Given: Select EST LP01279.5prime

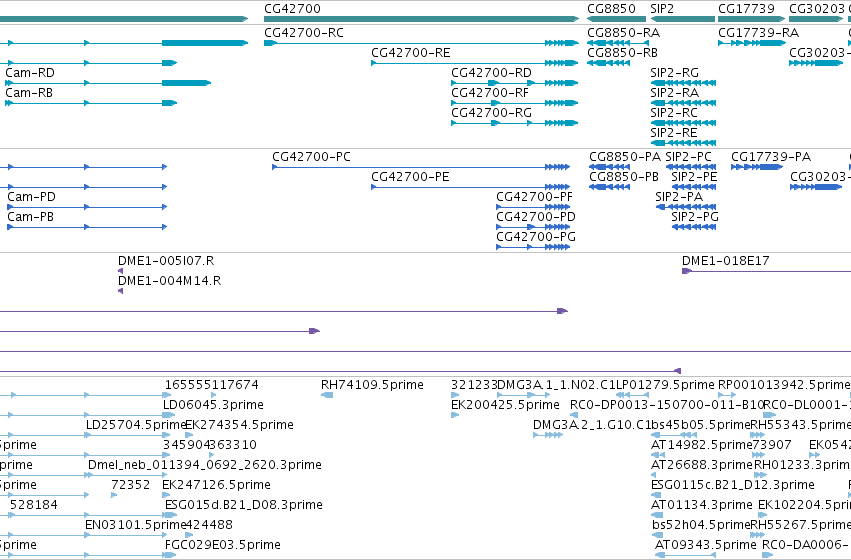Looking at the screenshot, I should pyautogui.click(x=665, y=385).
